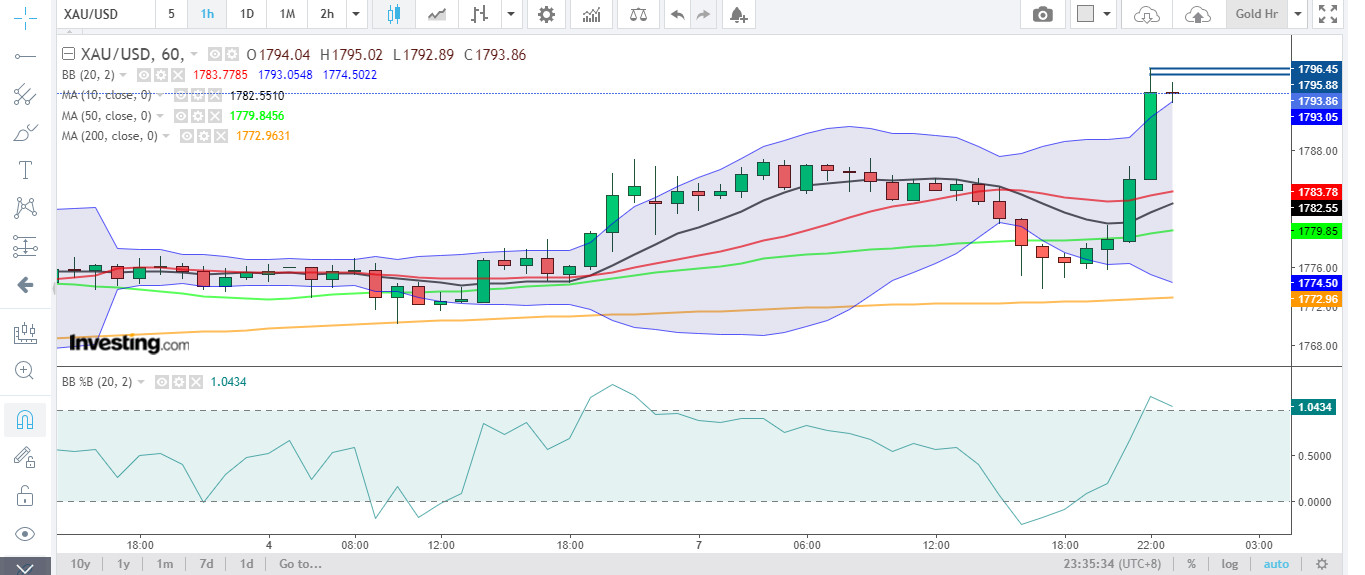Image resolution: width=1365 pixels, height=575 pixels.
Task: Save chart layout with cloud upload icon
Action: [1197, 14]
